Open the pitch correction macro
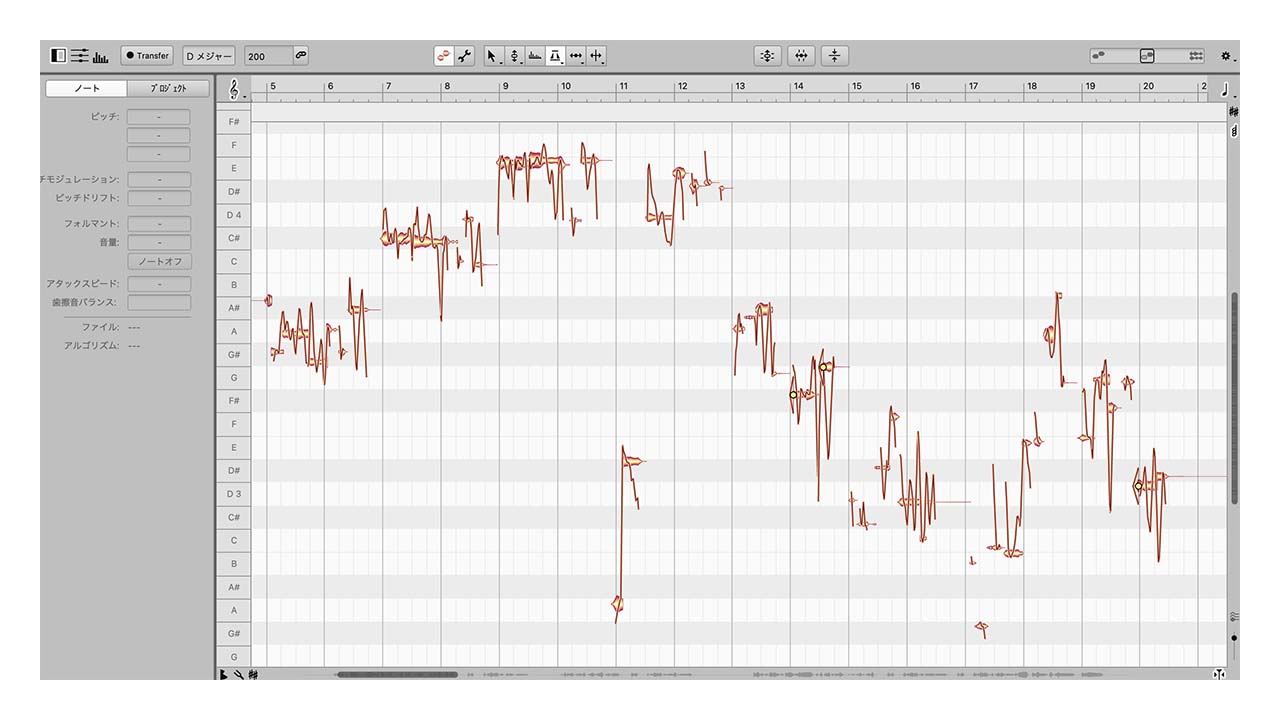The image size is (1280, 720). (767, 56)
